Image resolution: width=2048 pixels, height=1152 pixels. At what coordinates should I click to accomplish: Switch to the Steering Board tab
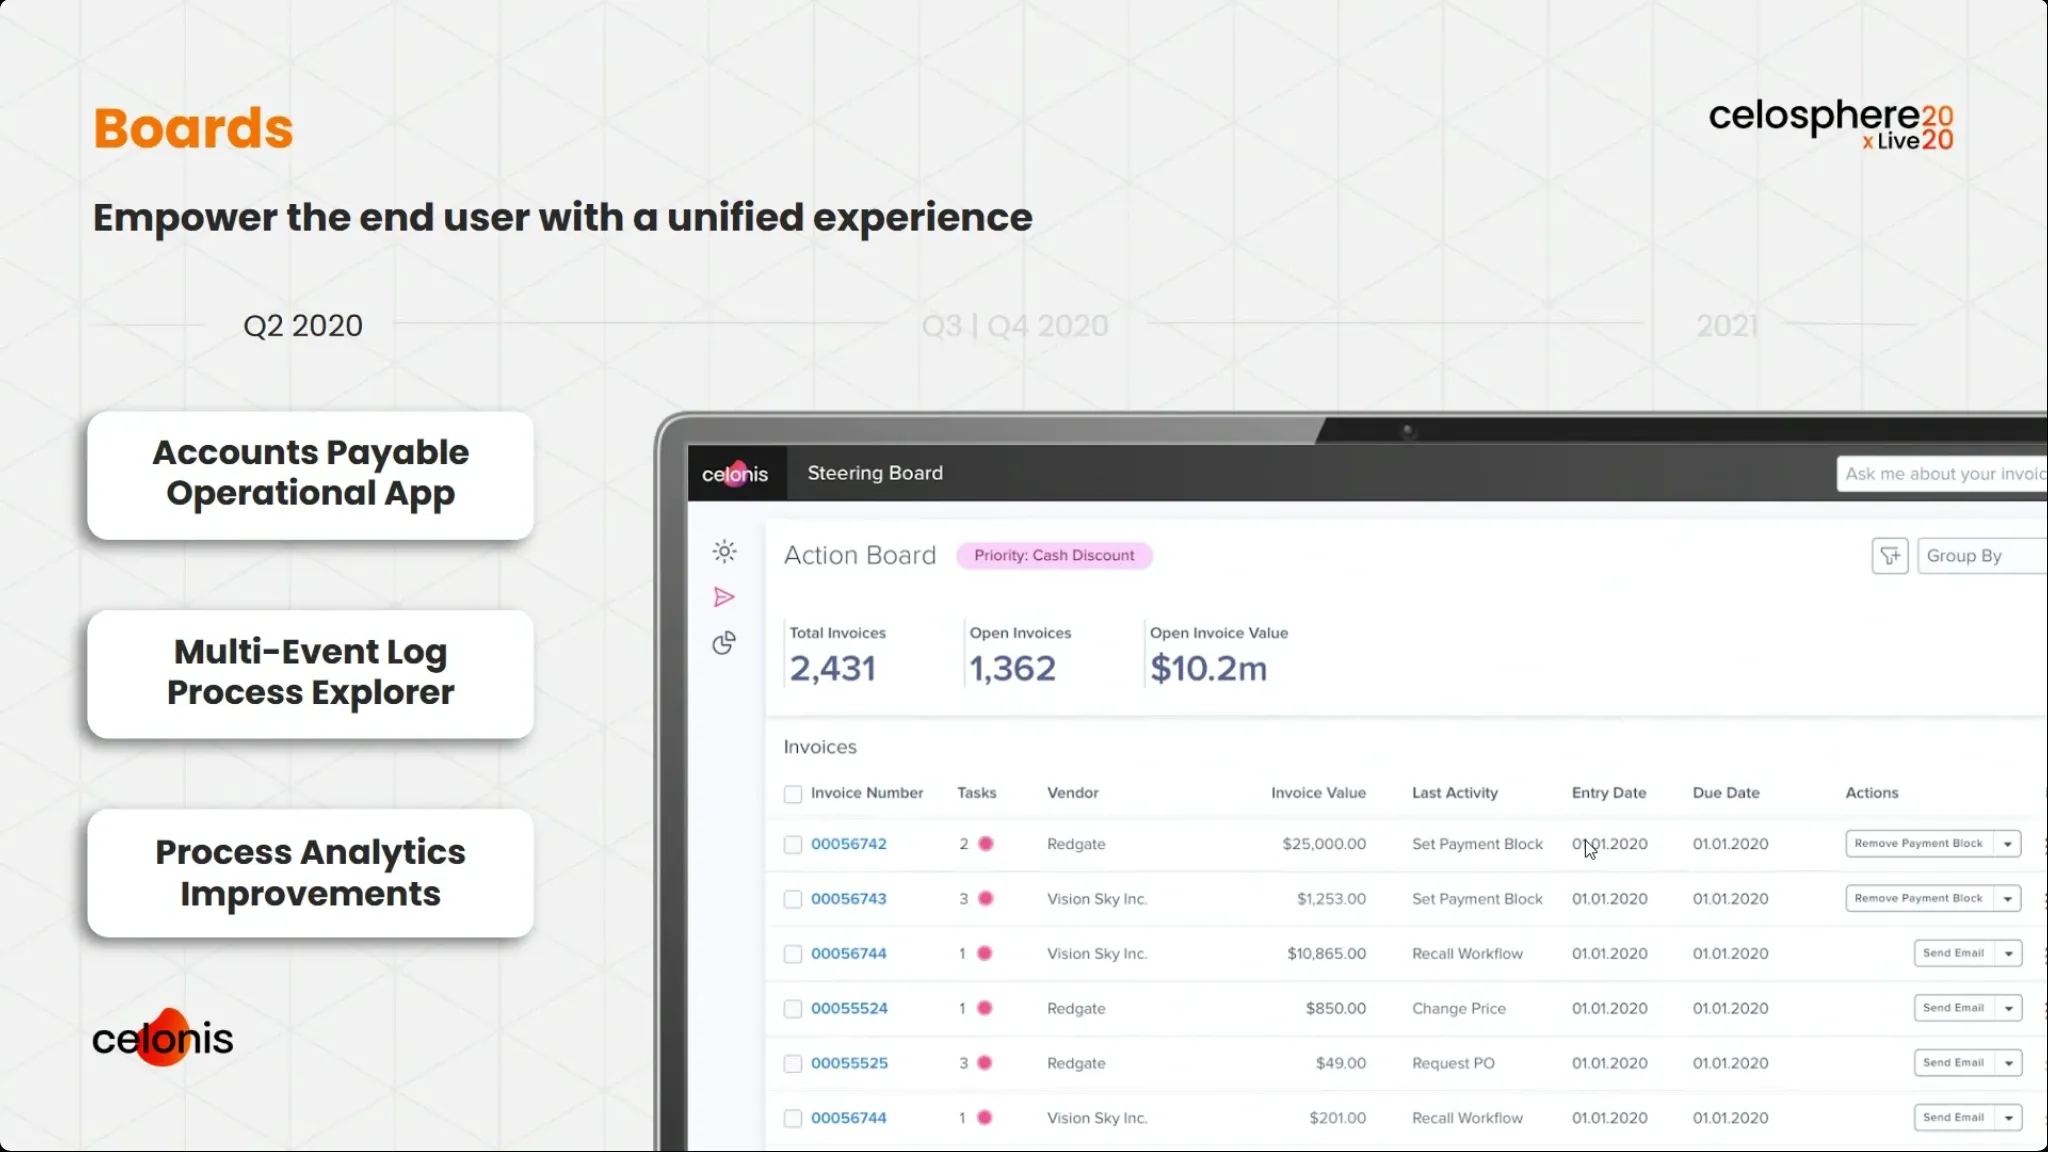875,473
